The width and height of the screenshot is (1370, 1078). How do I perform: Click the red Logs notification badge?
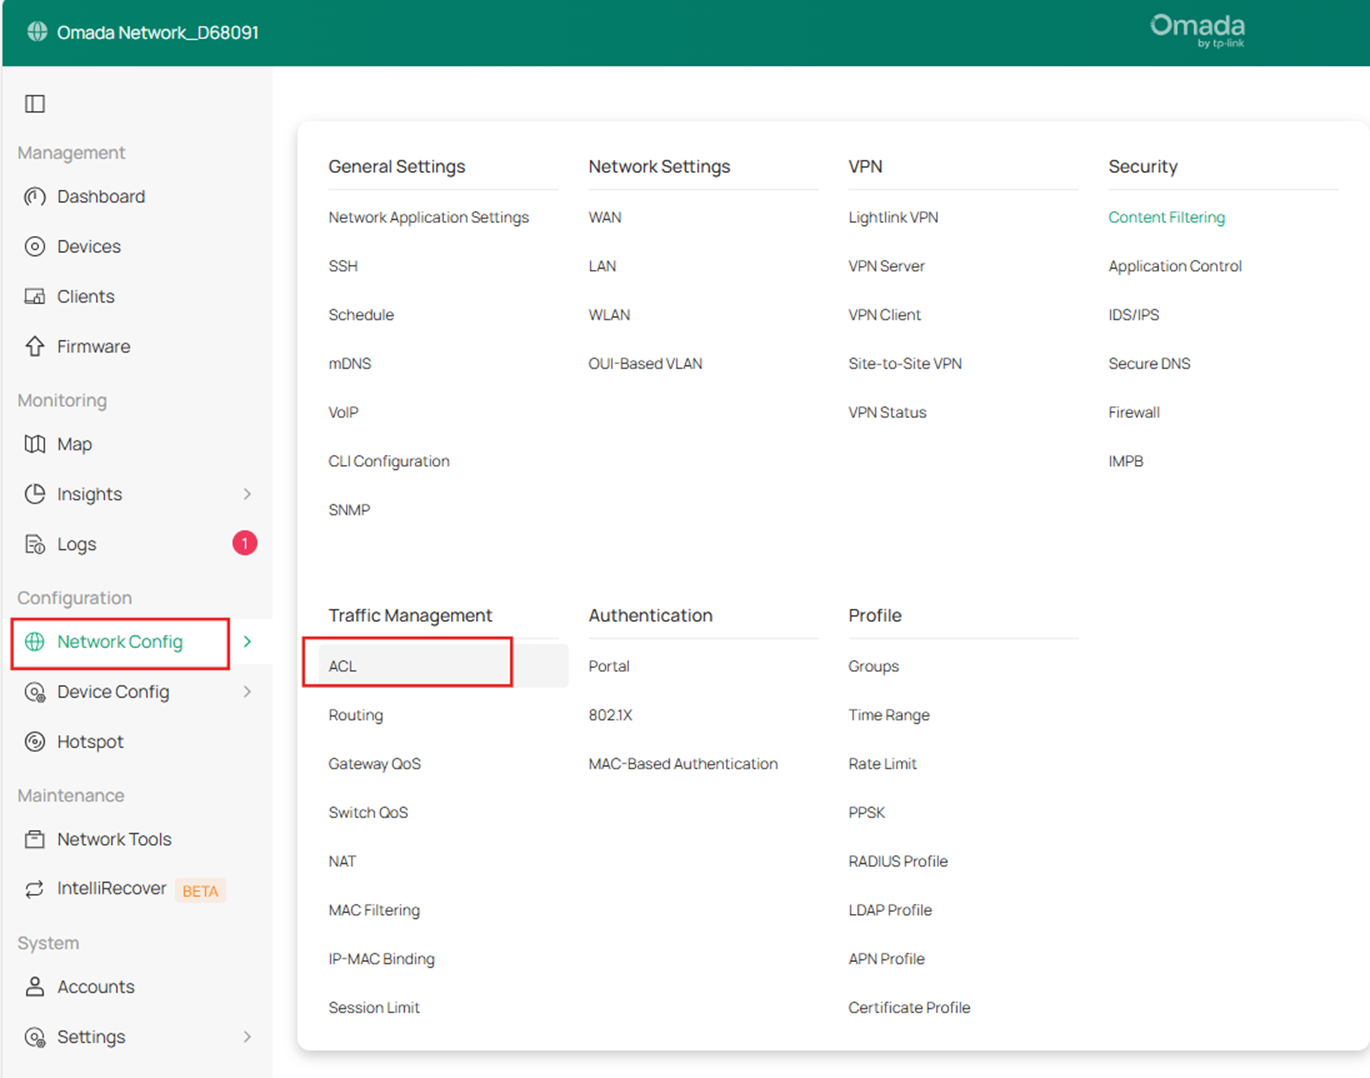(x=245, y=543)
